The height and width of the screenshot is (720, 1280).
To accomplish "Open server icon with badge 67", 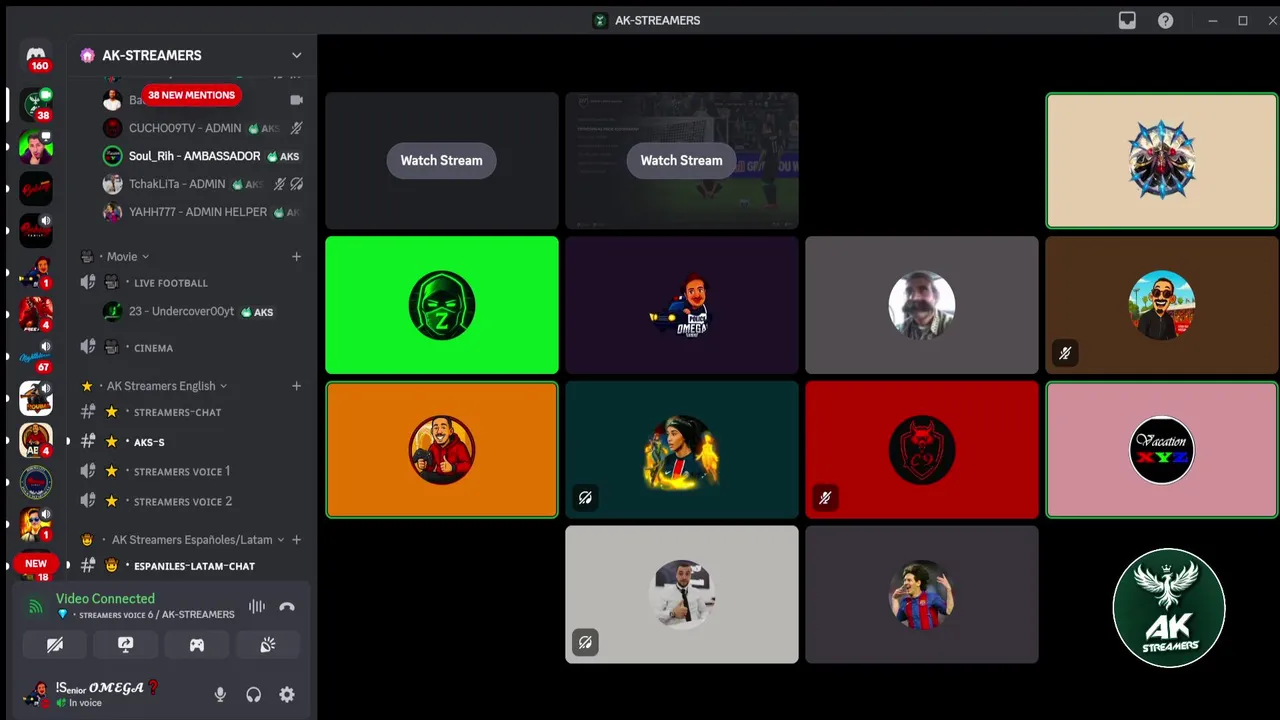I will (36, 356).
